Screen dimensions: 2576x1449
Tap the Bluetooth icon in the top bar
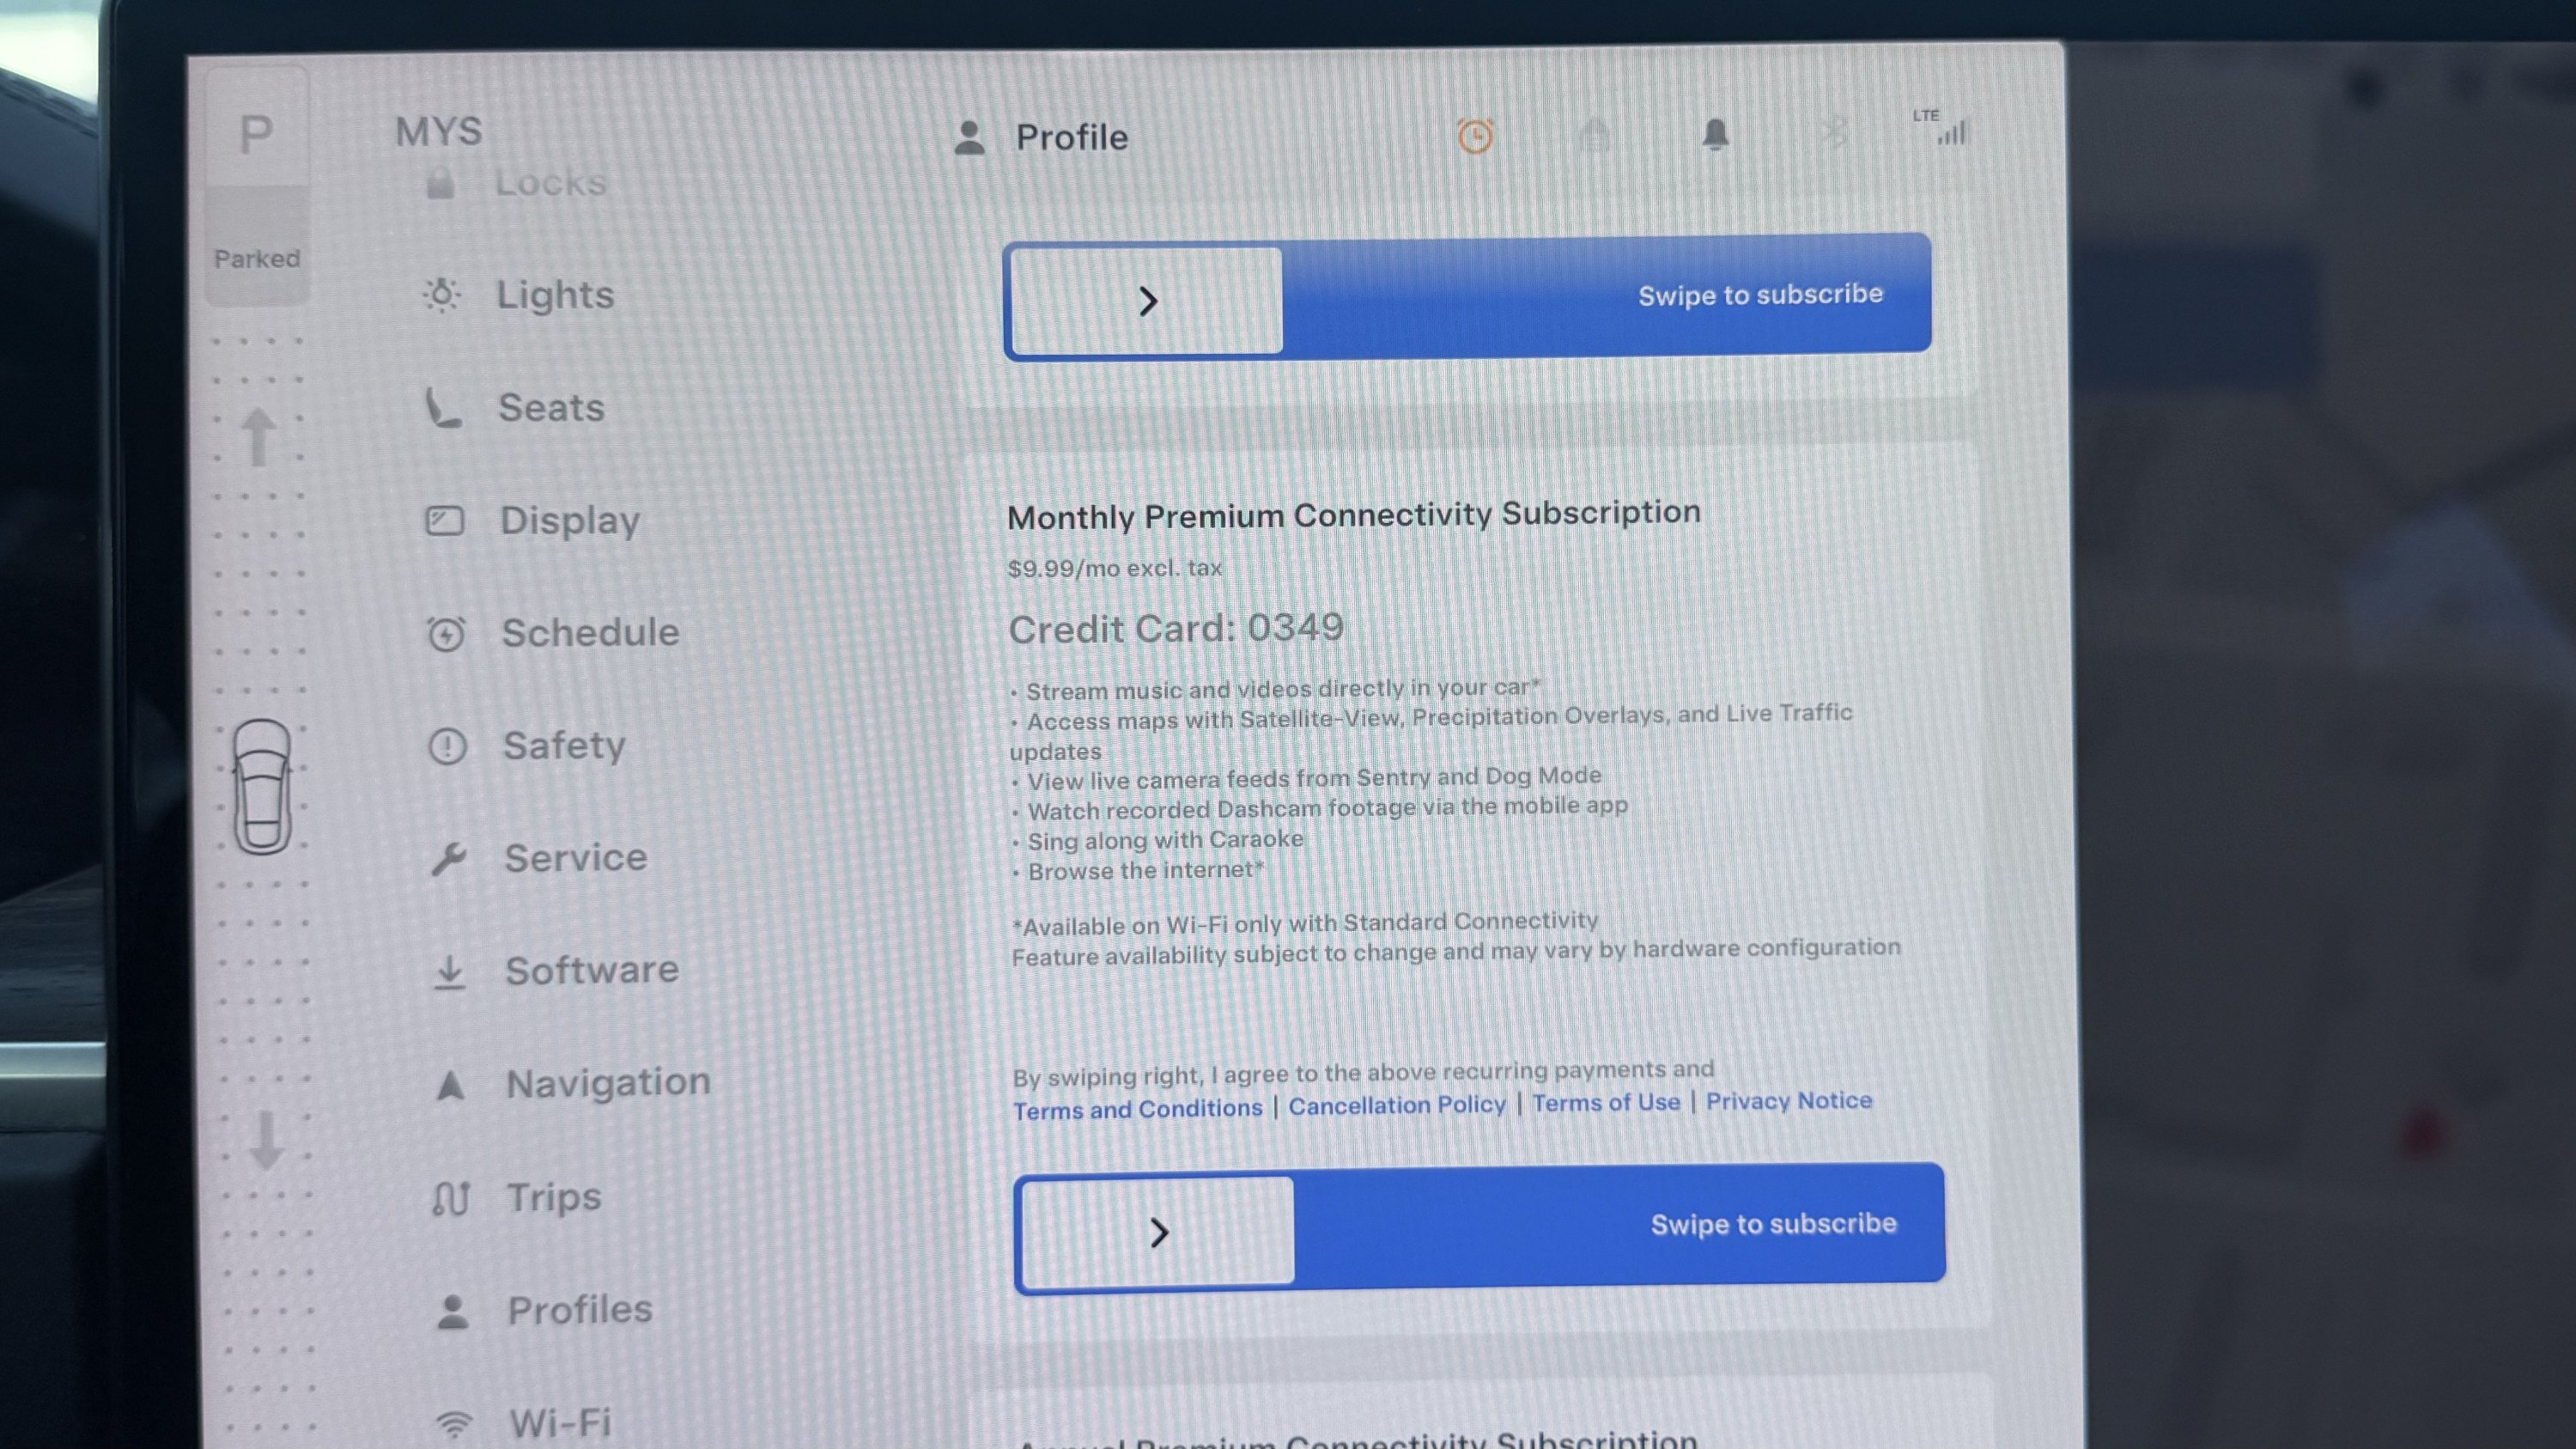pos(1834,132)
